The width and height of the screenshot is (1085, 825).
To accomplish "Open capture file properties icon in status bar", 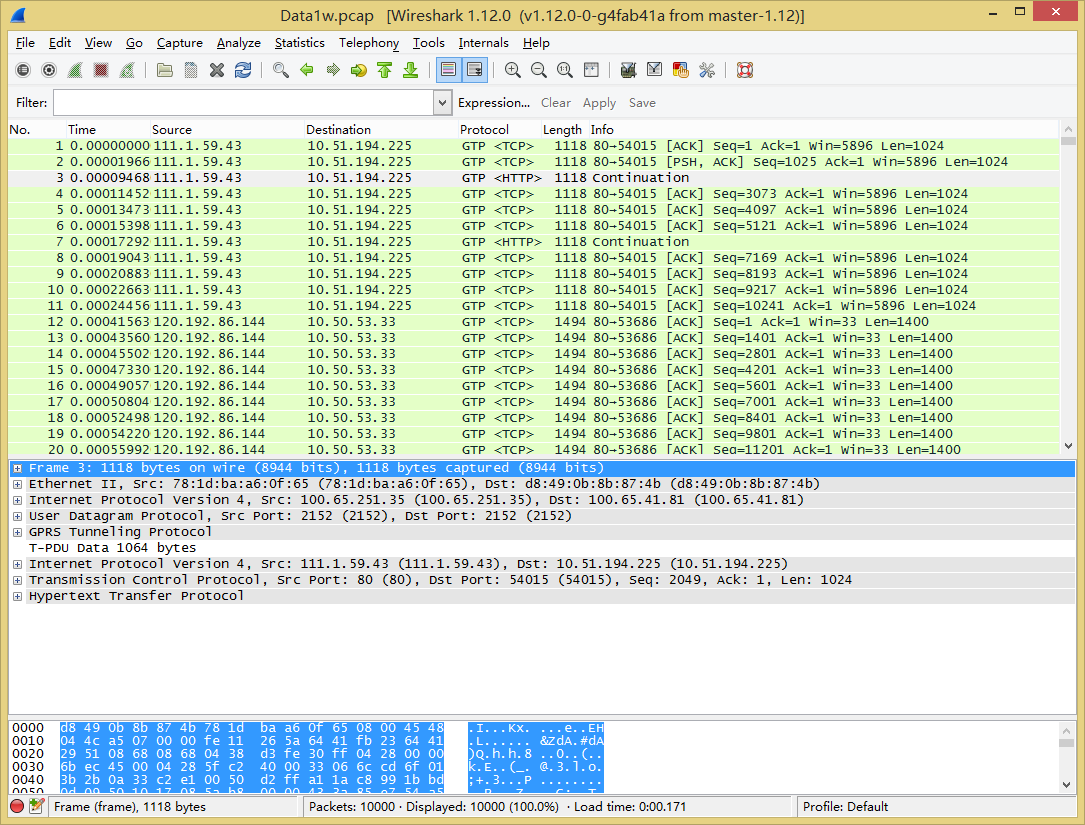I will [37, 806].
